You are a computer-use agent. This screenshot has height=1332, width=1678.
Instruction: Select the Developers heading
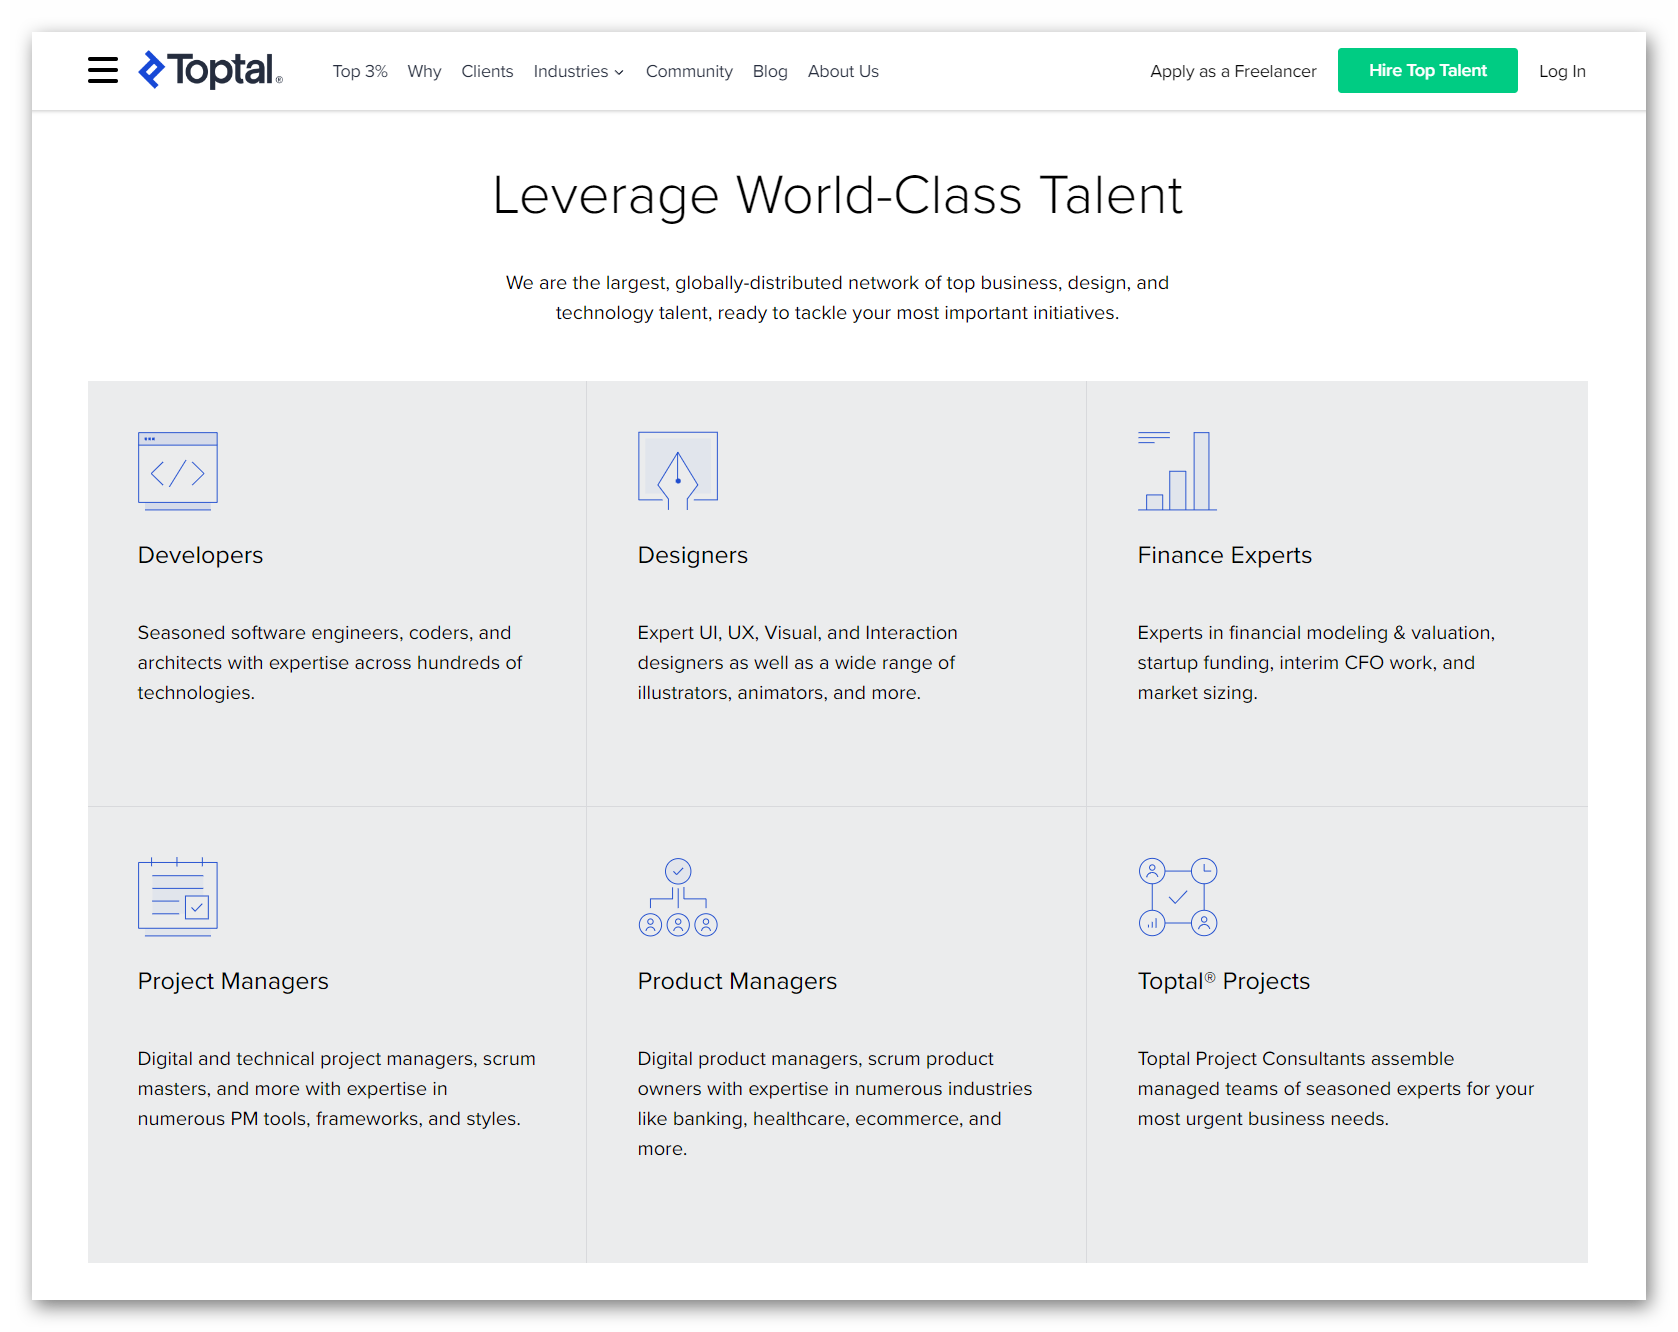[x=200, y=555]
